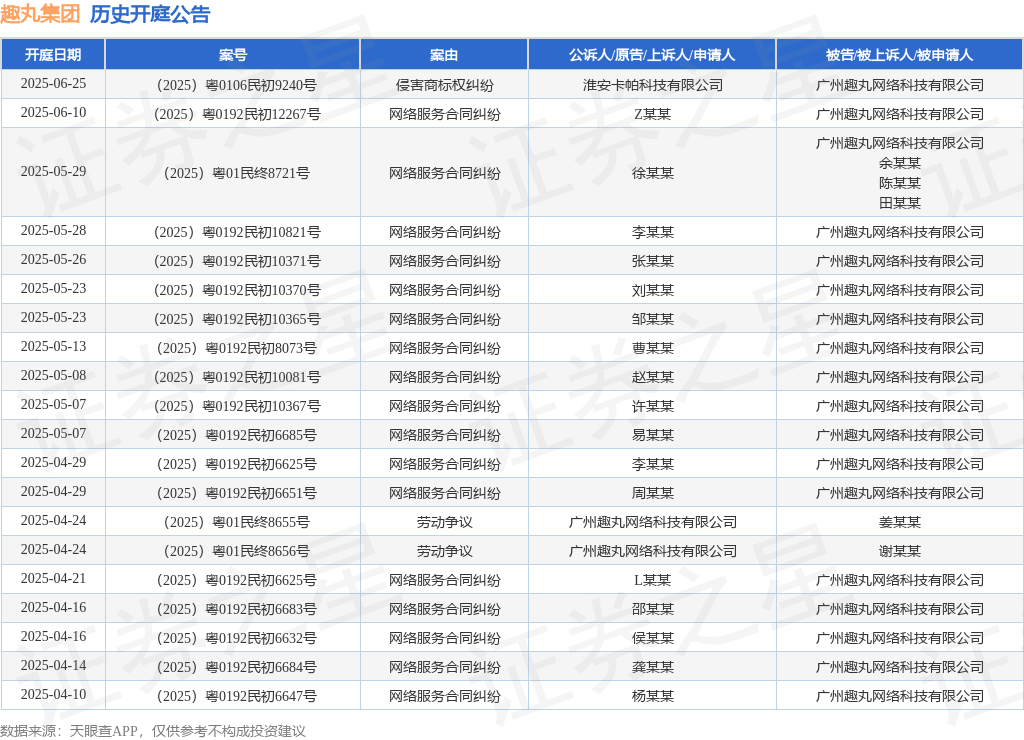This screenshot has height=740, width=1024.
Task: Click plaintiff 易某某
Action: coord(652,435)
